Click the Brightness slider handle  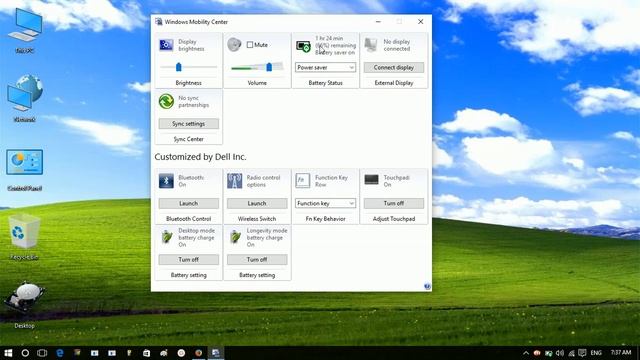[178, 67]
